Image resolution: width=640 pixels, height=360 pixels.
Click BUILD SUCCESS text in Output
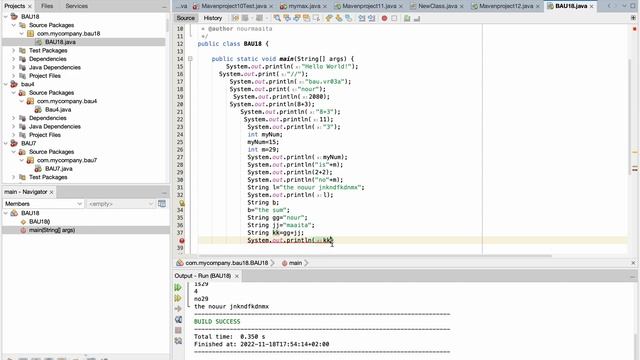coord(217,322)
